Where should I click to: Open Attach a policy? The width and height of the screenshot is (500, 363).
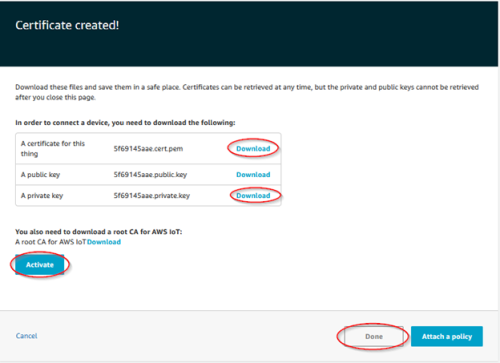click(447, 336)
